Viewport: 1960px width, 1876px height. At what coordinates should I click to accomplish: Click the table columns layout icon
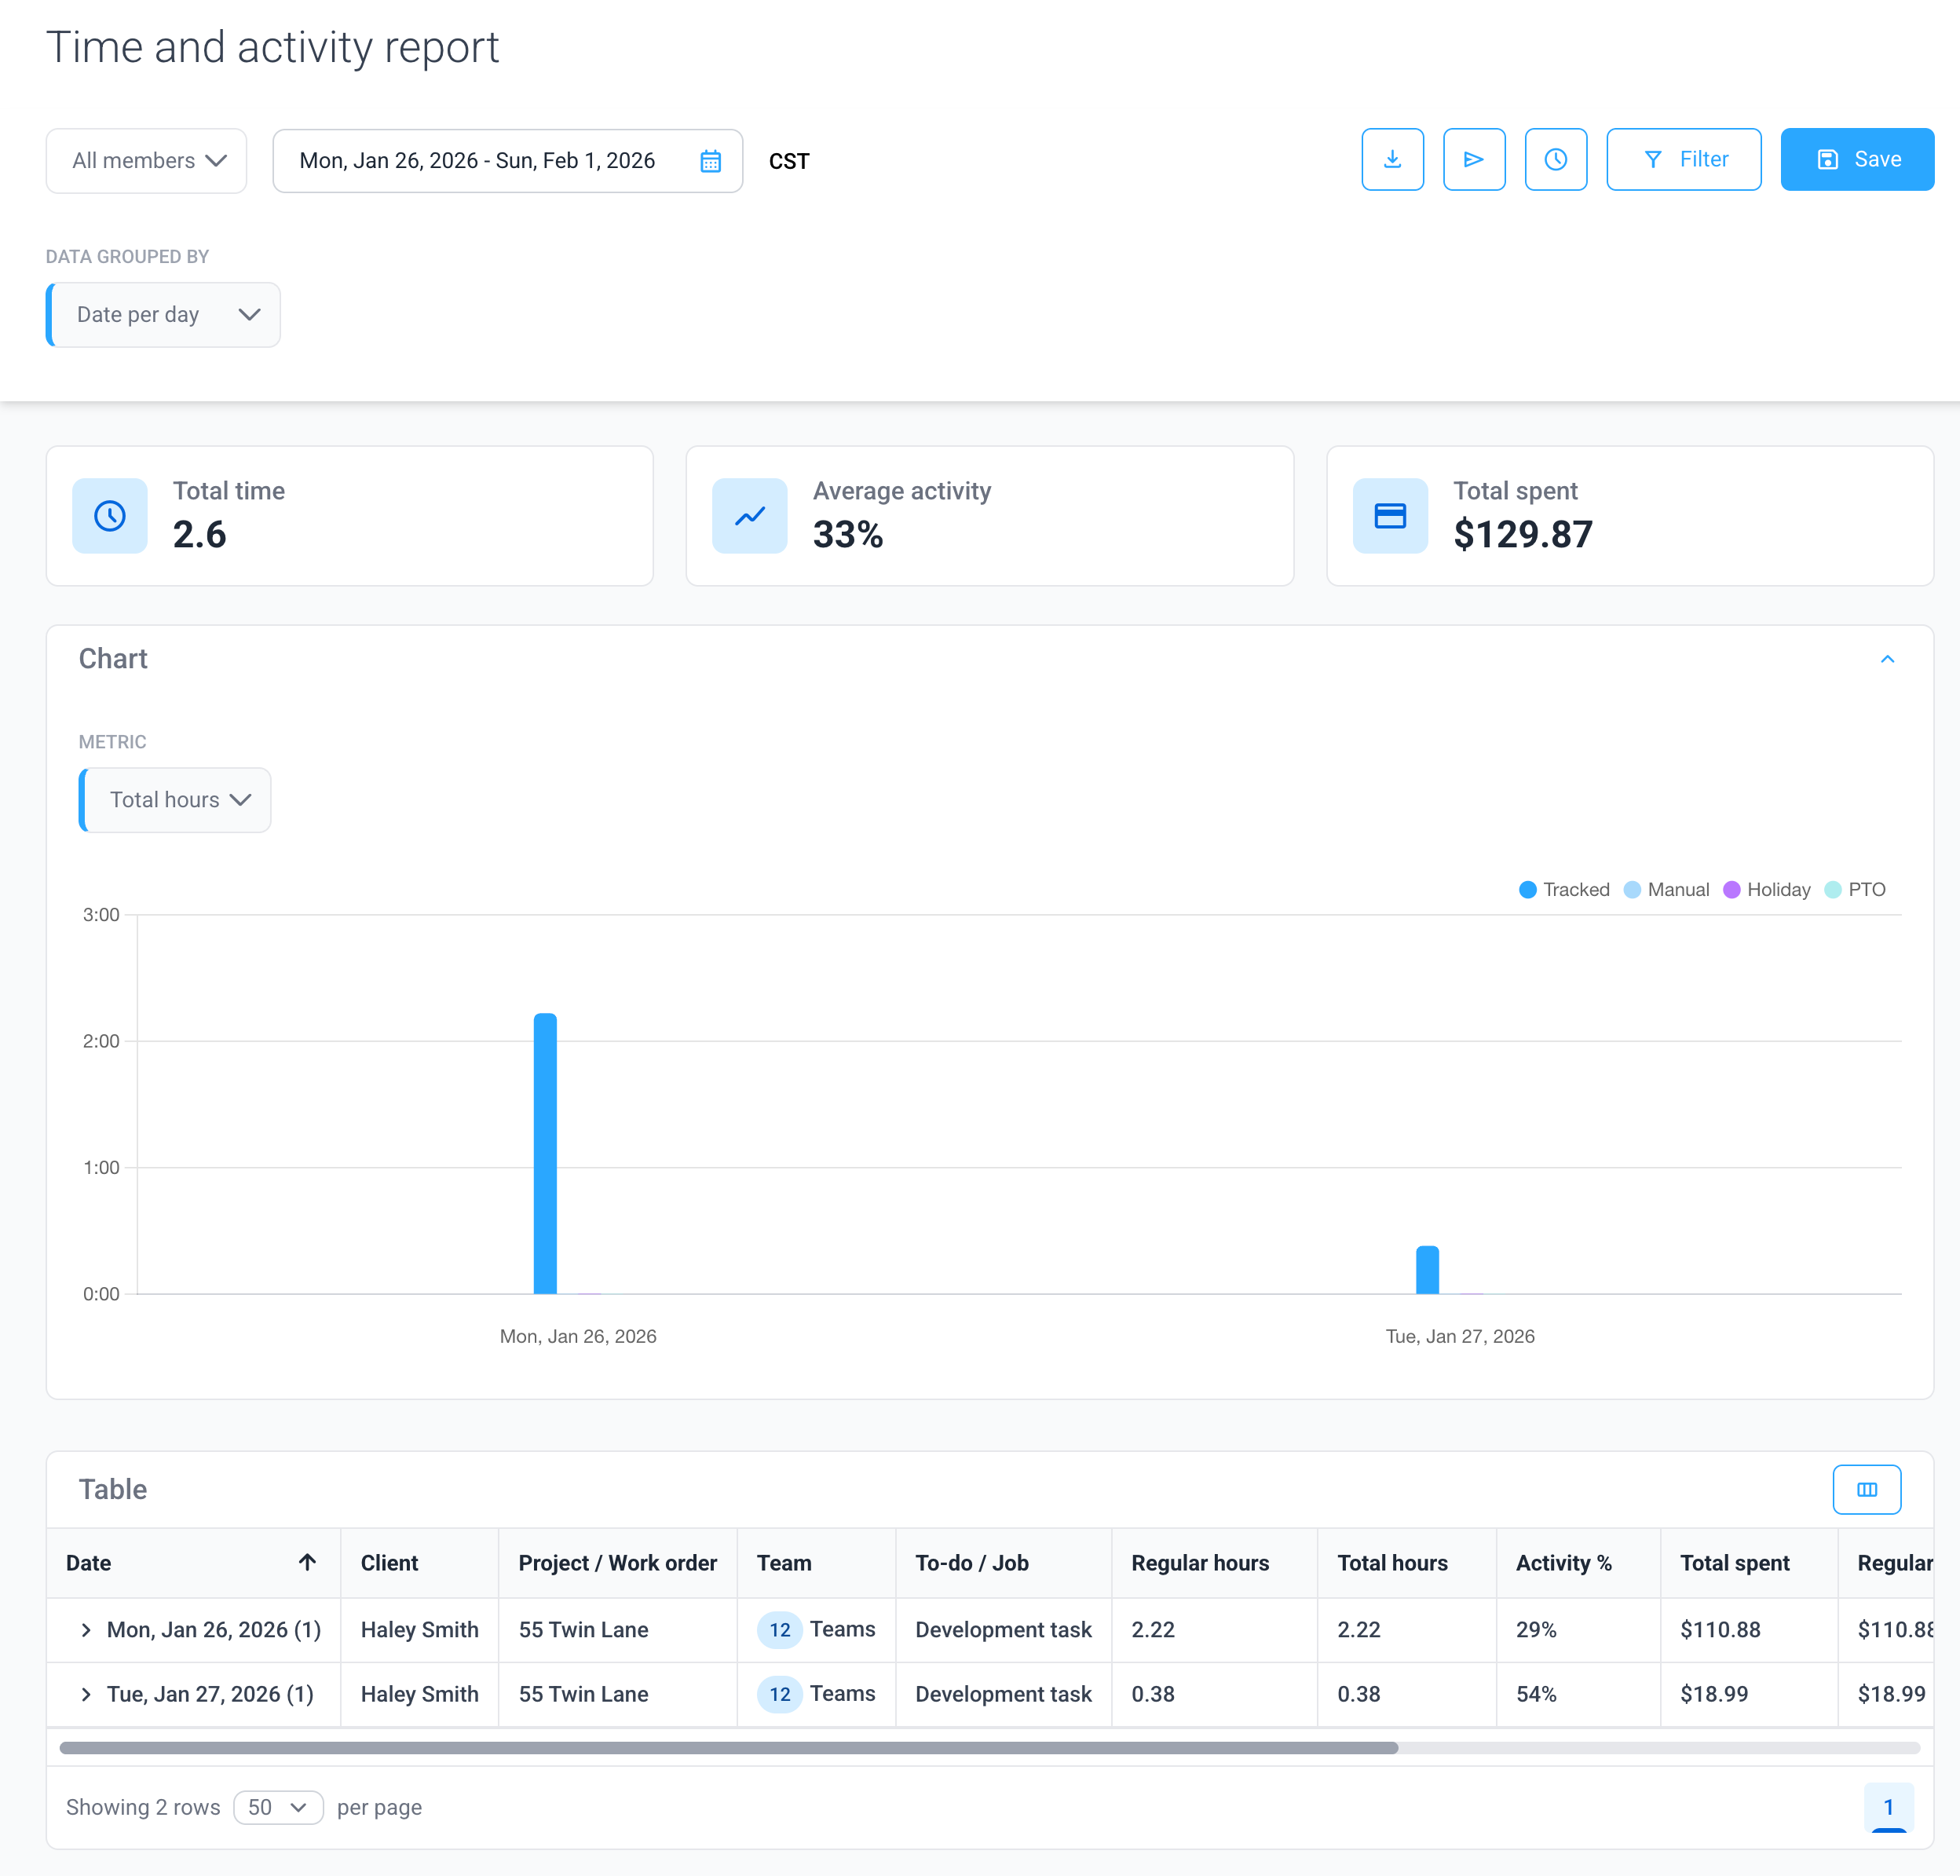(x=1866, y=1489)
